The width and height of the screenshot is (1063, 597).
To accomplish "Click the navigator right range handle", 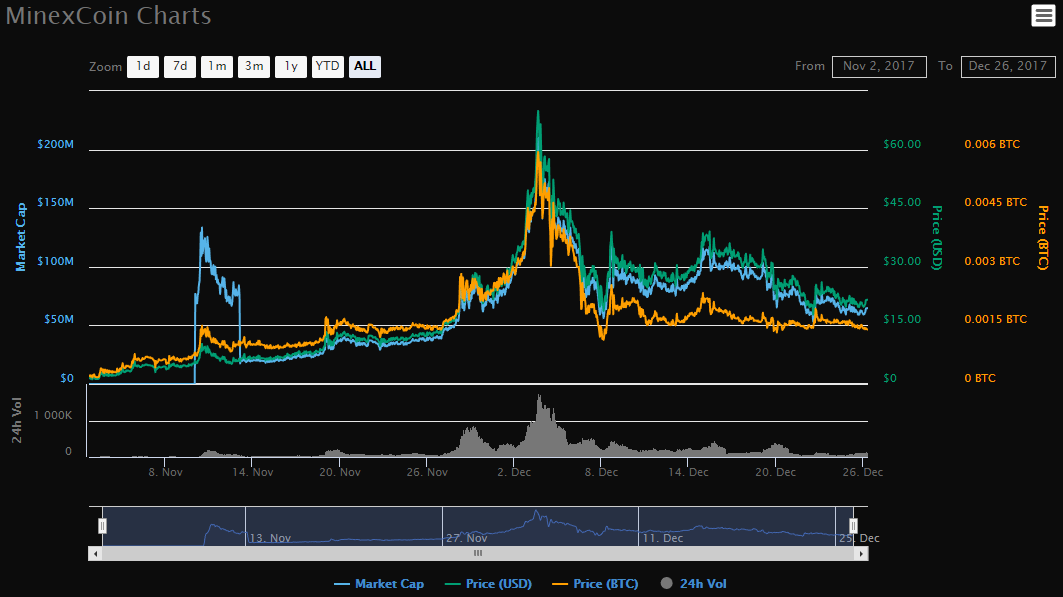I will 853,526.
